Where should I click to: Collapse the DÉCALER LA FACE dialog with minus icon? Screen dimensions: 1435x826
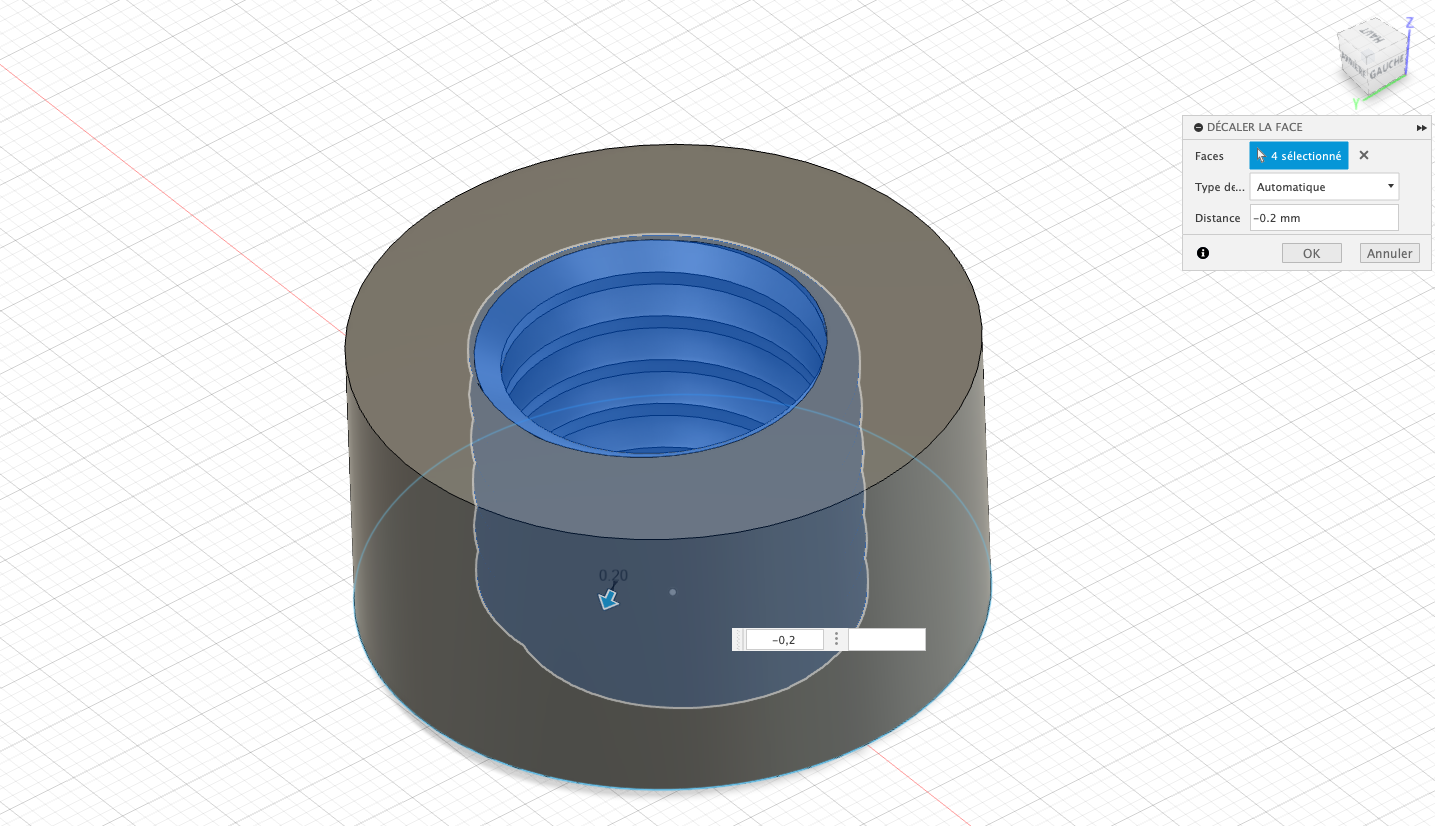point(1199,128)
